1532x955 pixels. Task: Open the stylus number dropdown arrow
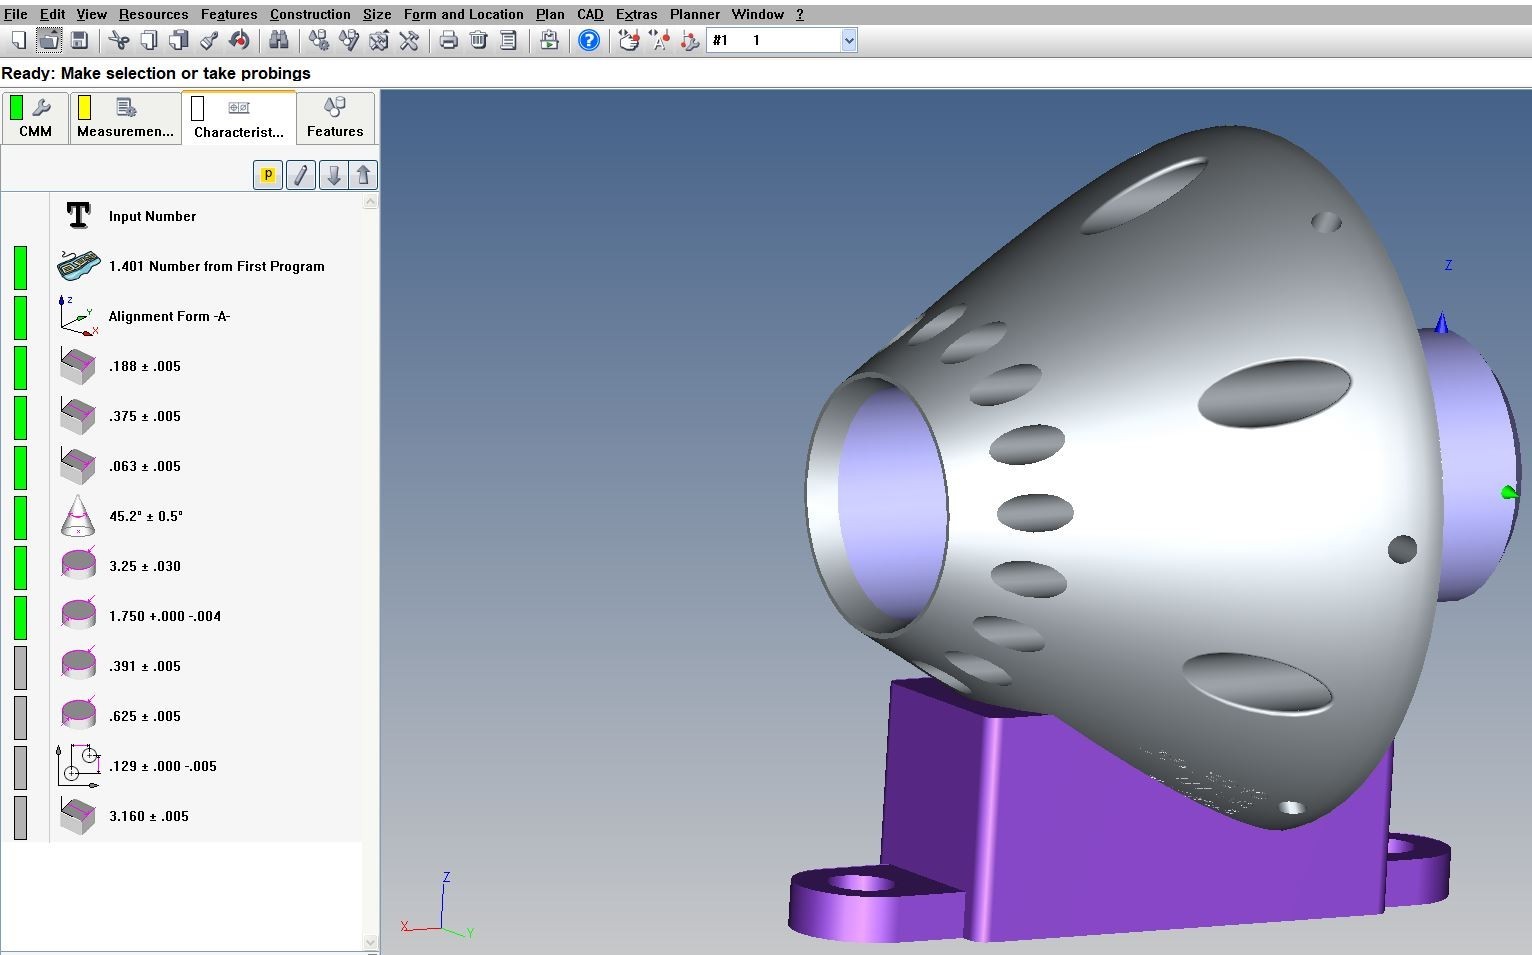(x=849, y=40)
